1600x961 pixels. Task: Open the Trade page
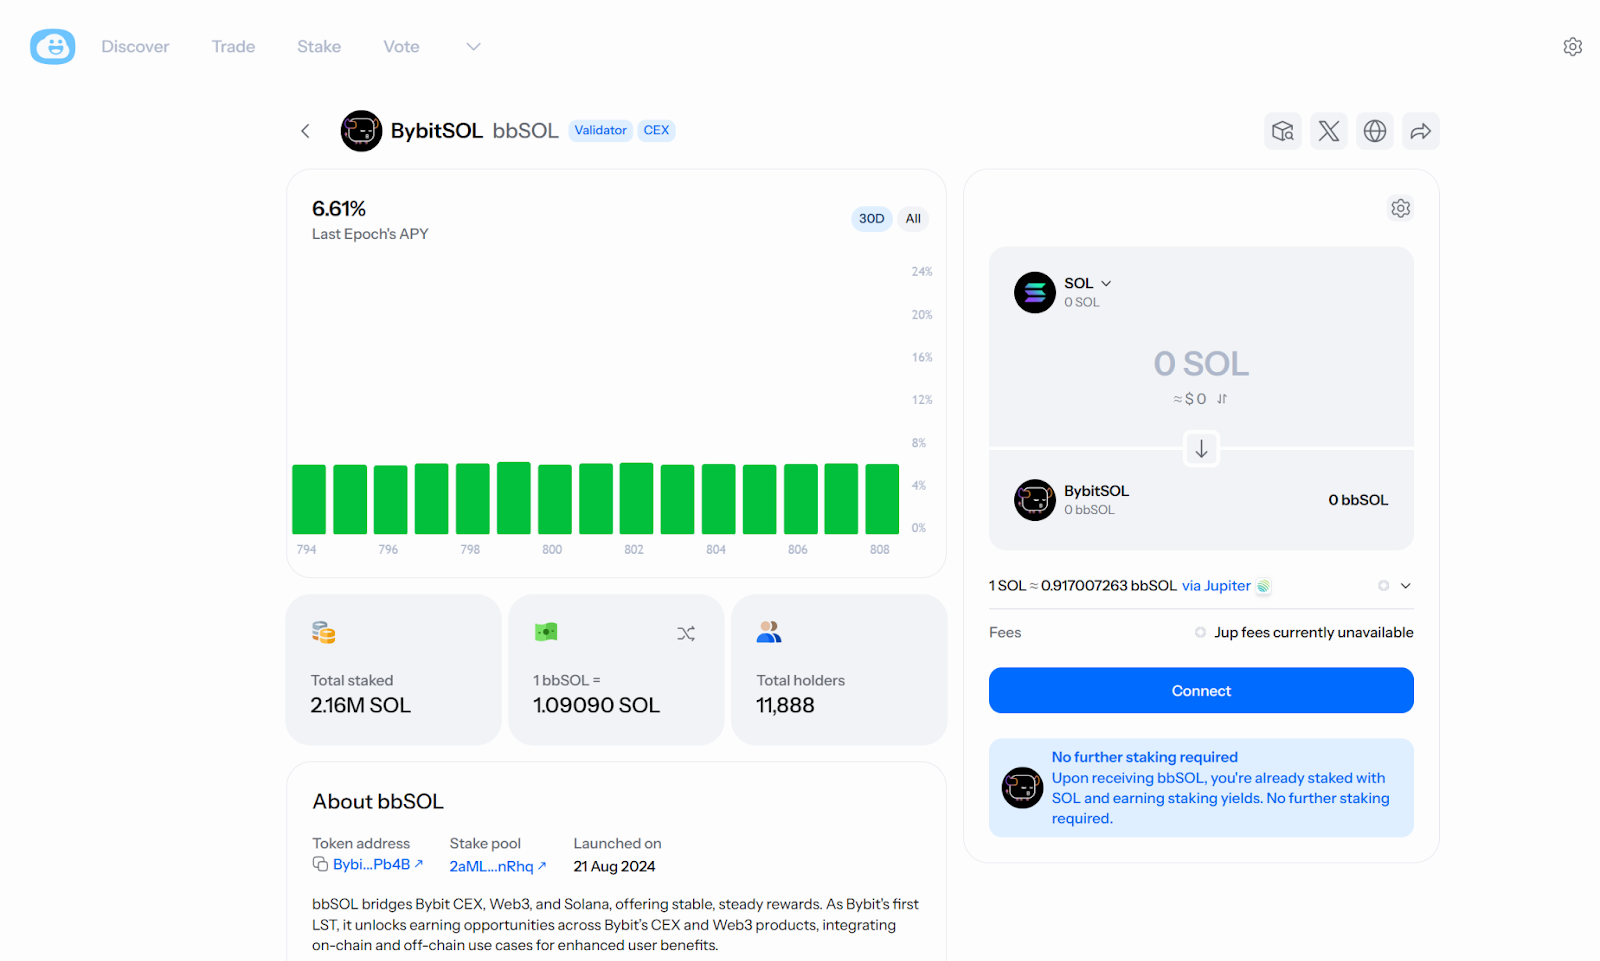(233, 46)
